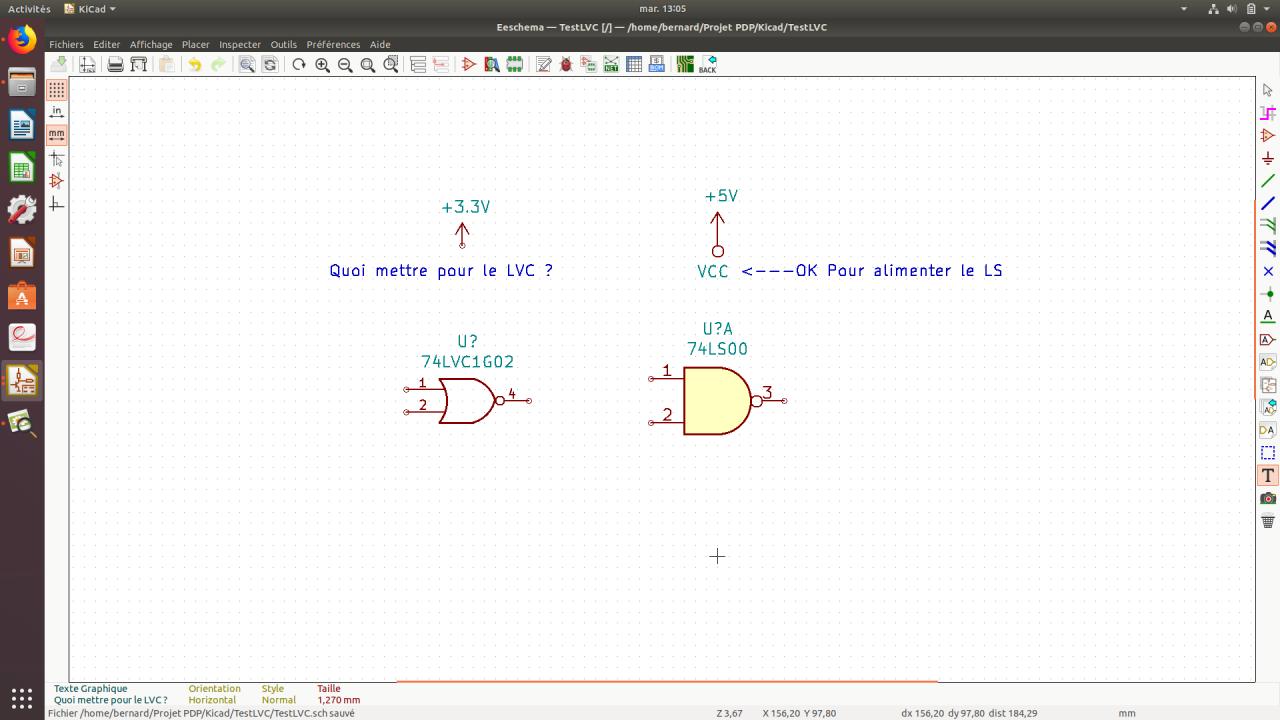This screenshot has height=720, width=1280.
Task: Open the Inspecter menu
Action: pyautogui.click(x=240, y=44)
